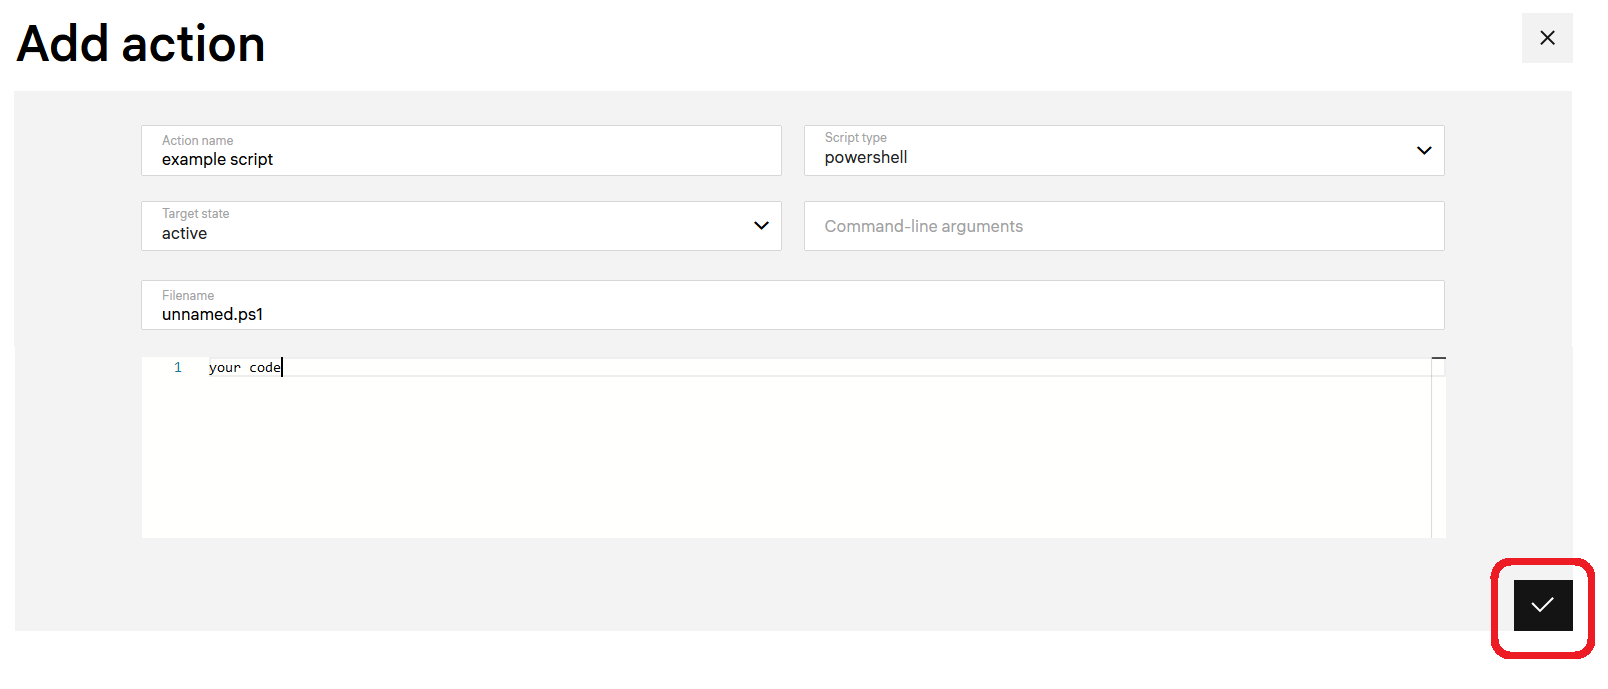This screenshot has height=689, width=1608.
Task: Click the word "your" in the editor
Action: pyautogui.click(x=225, y=368)
